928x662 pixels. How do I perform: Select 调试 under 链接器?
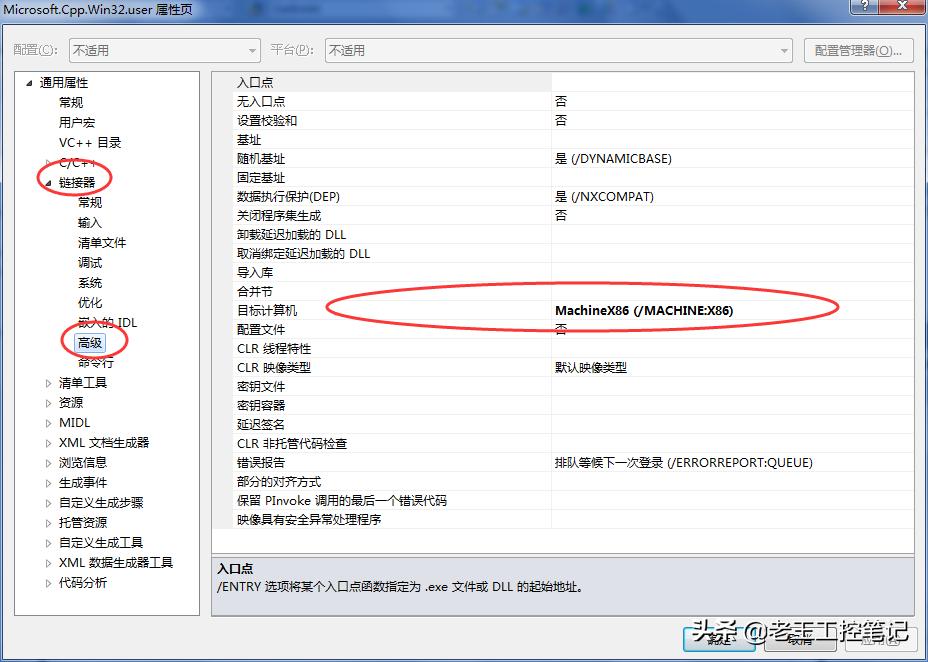pyautogui.click(x=88, y=262)
